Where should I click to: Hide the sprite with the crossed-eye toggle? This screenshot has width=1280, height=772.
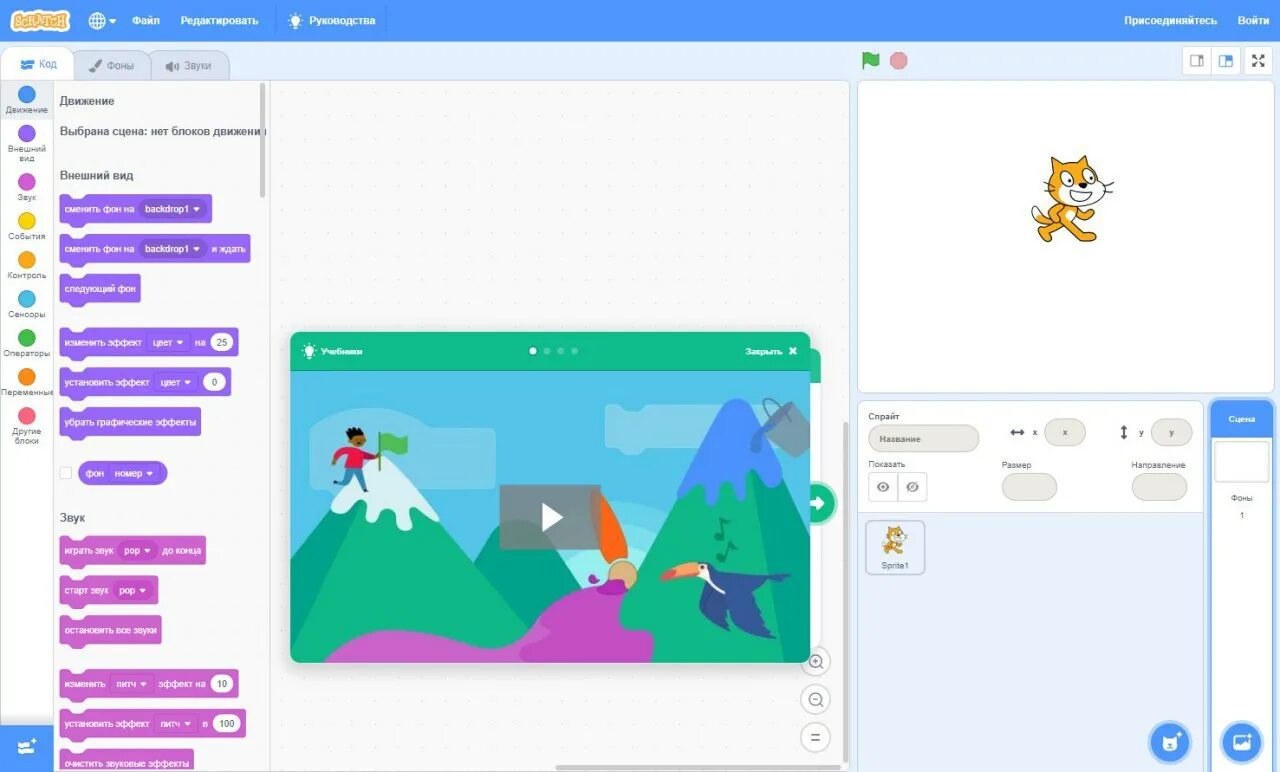tap(912, 487)
